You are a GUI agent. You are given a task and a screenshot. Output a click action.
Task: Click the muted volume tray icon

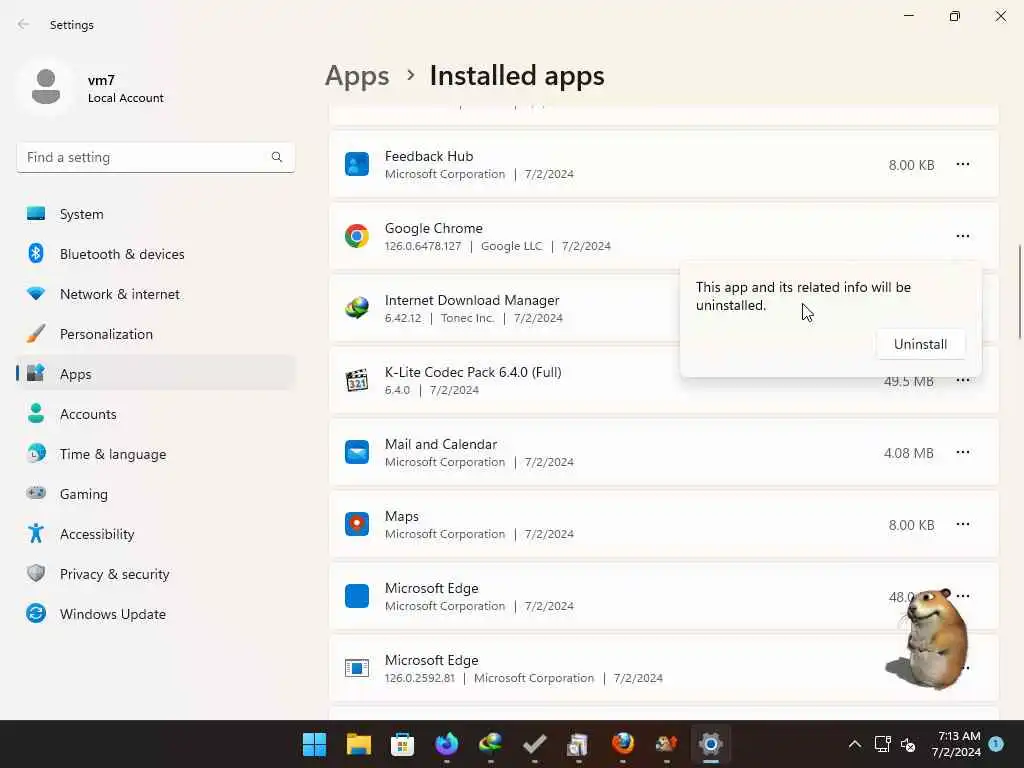pos(908,744)
